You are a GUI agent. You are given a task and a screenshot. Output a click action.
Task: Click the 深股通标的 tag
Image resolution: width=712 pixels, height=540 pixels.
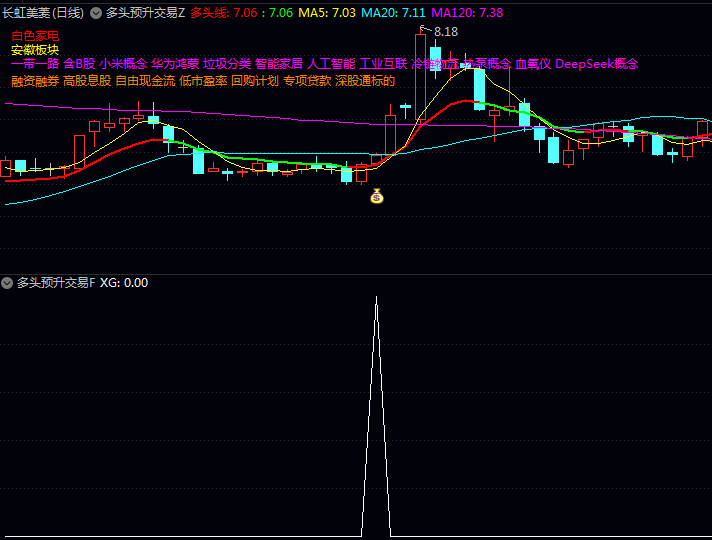click(365, 81)
